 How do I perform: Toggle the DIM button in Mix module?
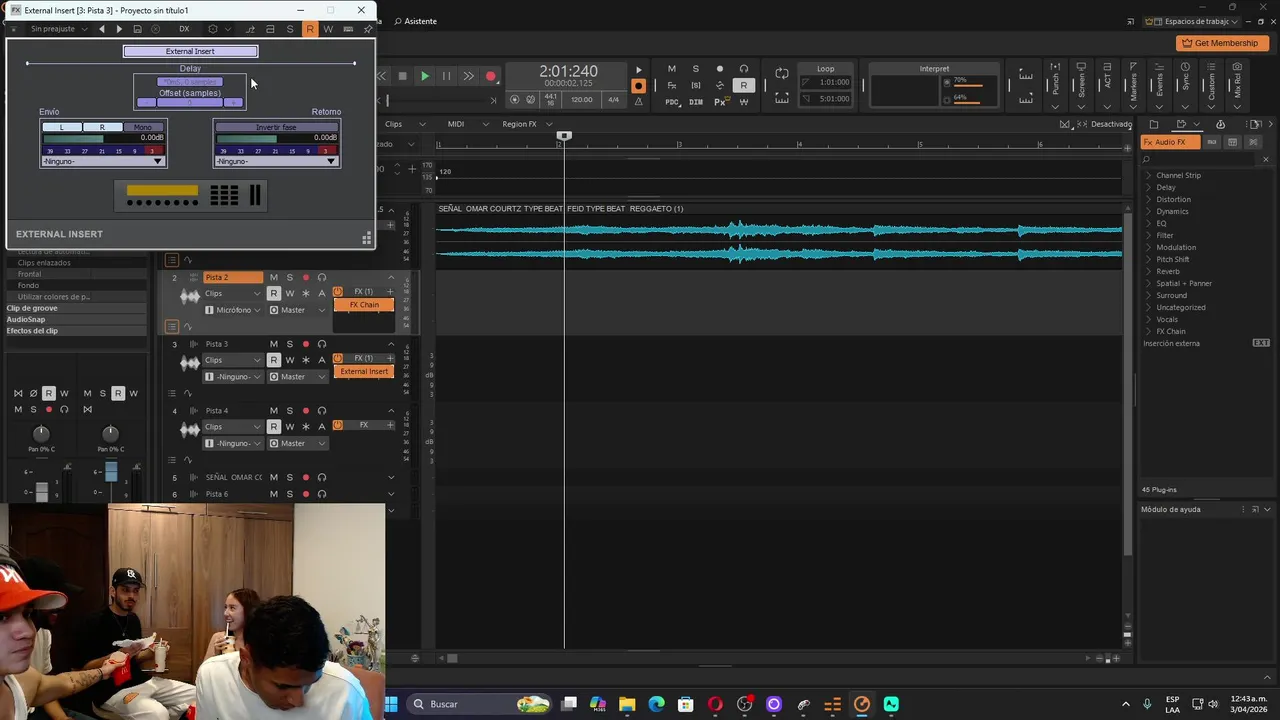[x=696, y=102]
